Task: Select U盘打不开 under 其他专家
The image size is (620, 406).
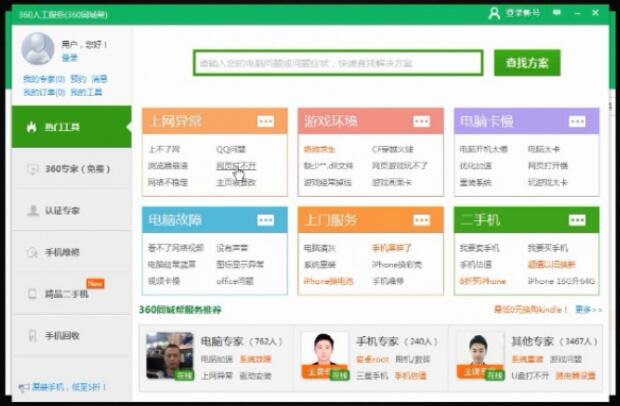Action: [530, 376]
